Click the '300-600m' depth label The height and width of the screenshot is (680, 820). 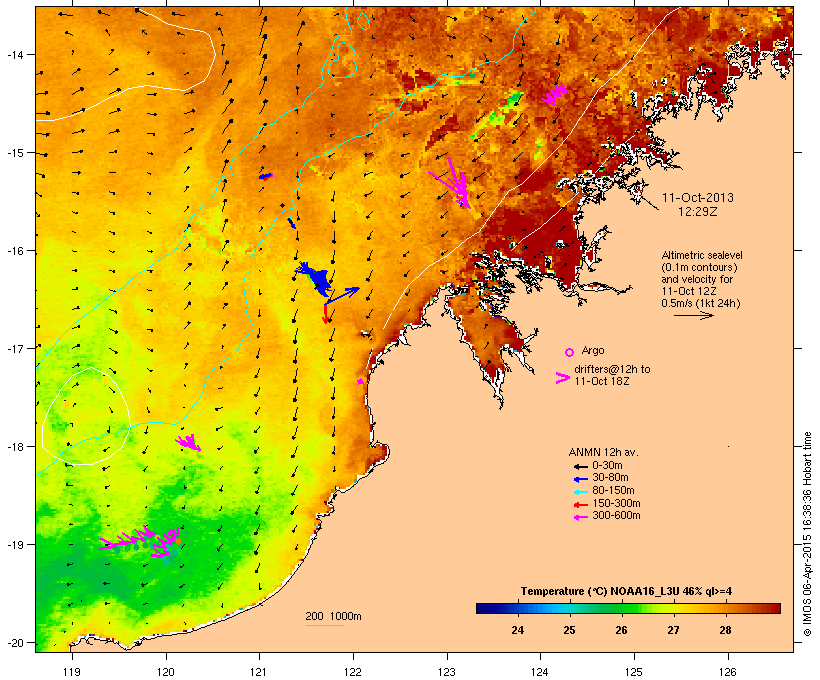tap(616, 516)
